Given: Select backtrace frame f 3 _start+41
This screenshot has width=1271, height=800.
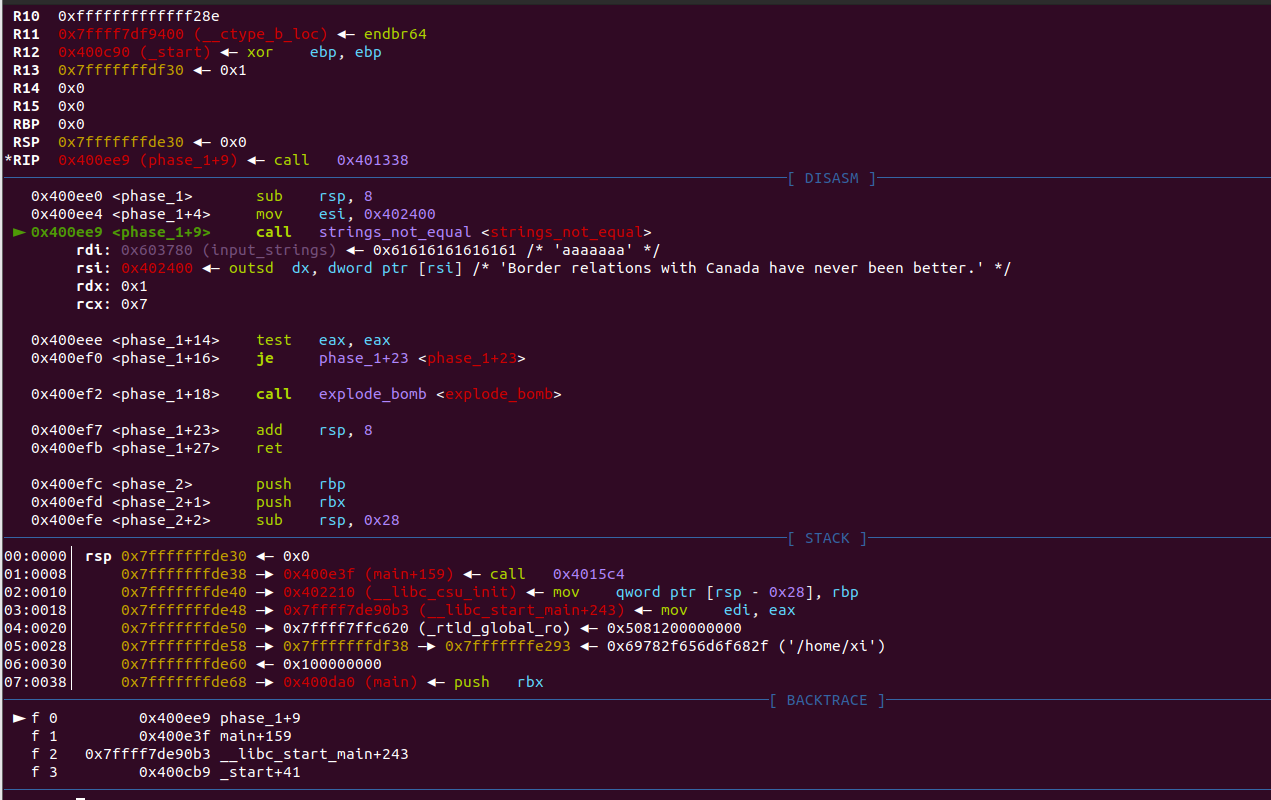Looking at the screenshot, I should coord(166,772).
